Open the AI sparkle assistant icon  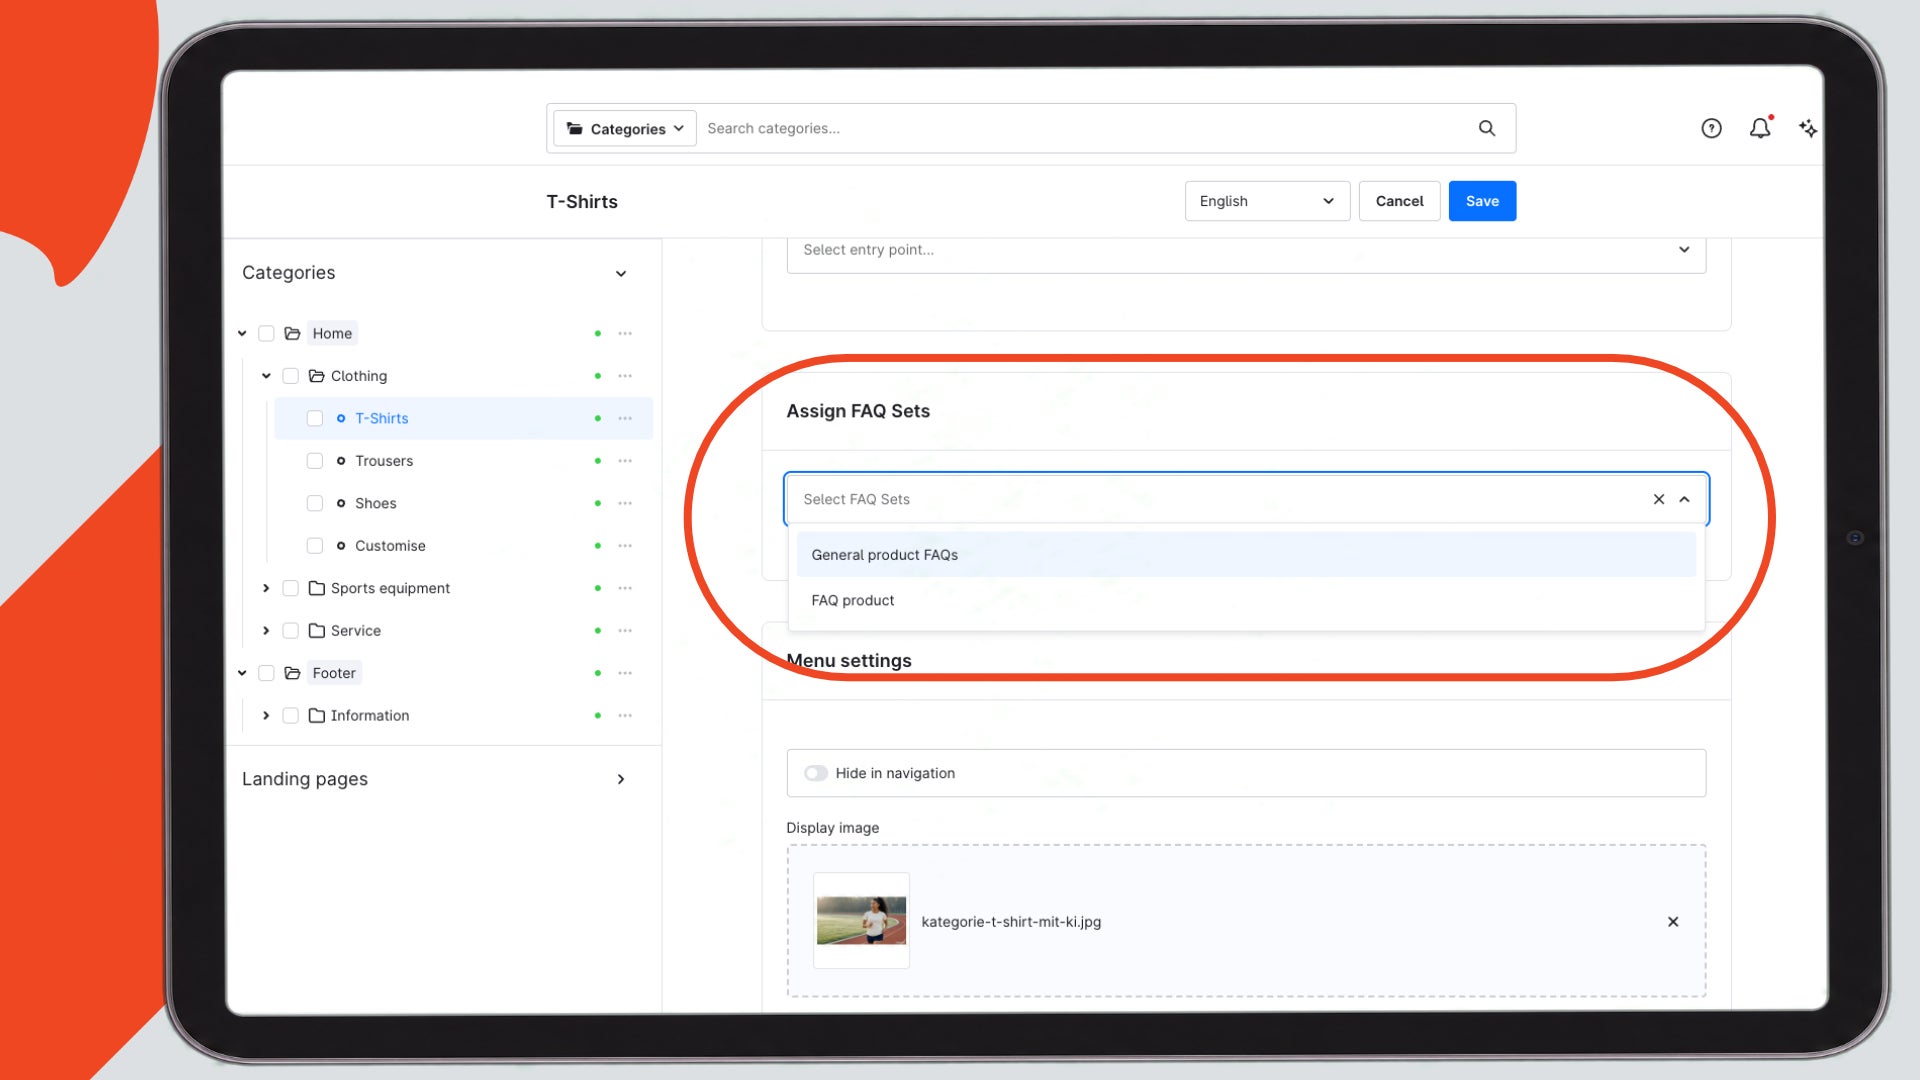tap(1808, 128)
